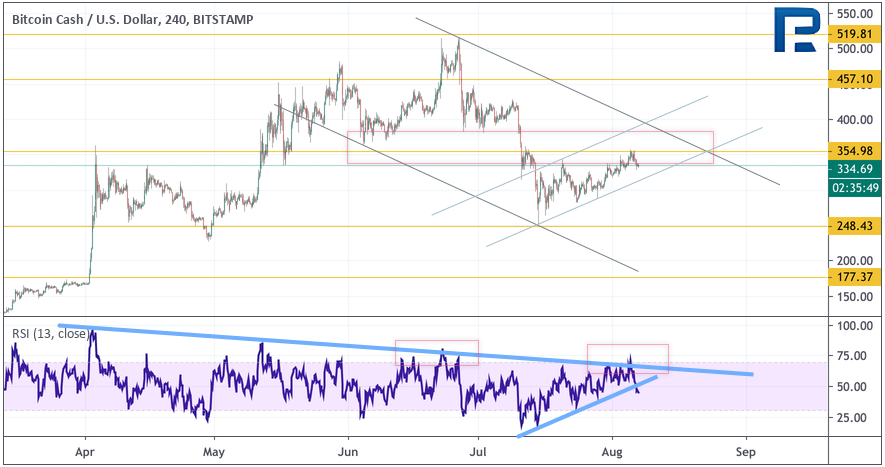Click the Jun label on time axis
This screenshot has width=885, height=467.
[x=348, y=452]
